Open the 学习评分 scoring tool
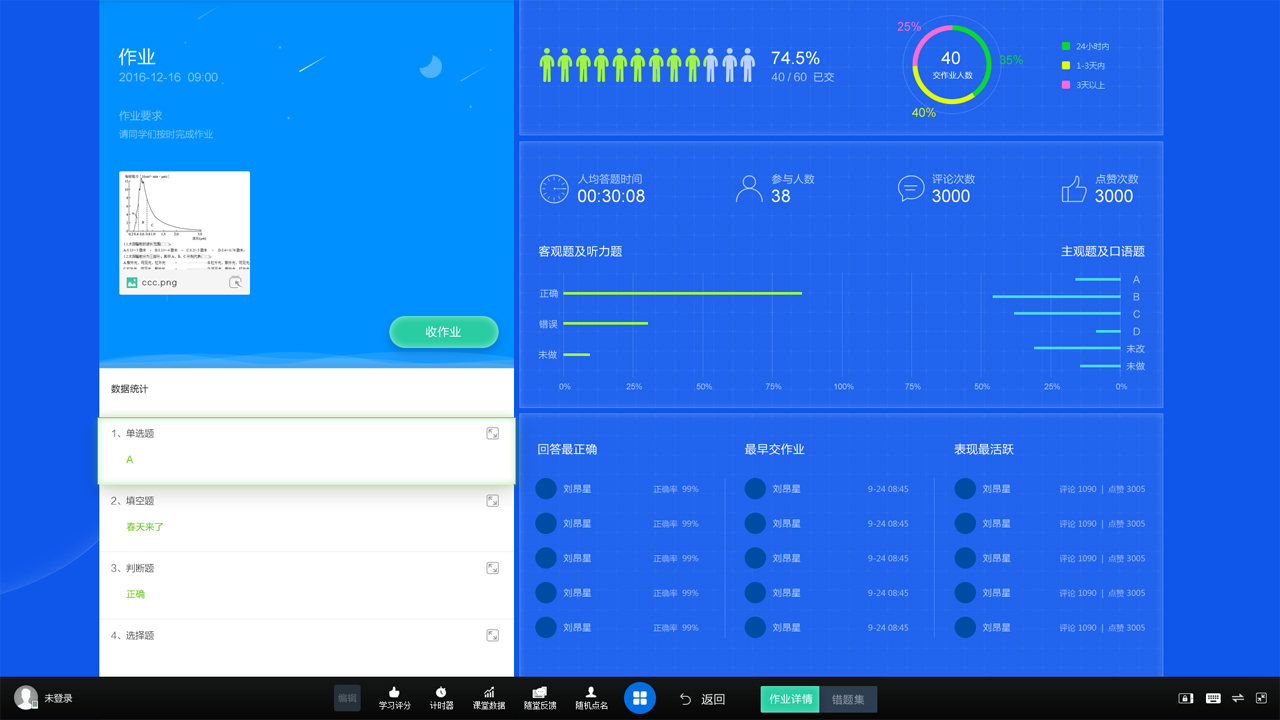The height and width of the screenshot is (720, 1280). 394,698
